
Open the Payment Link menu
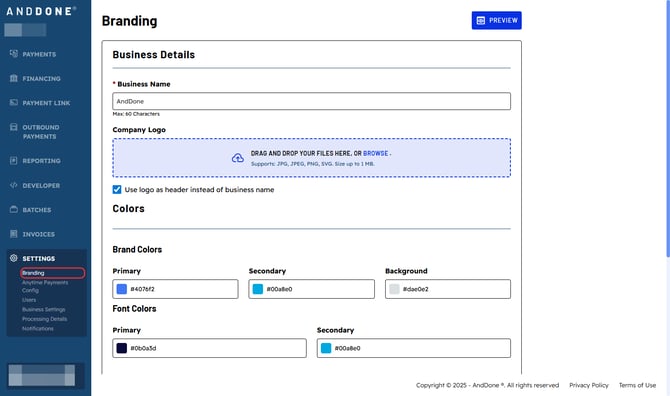46,103
